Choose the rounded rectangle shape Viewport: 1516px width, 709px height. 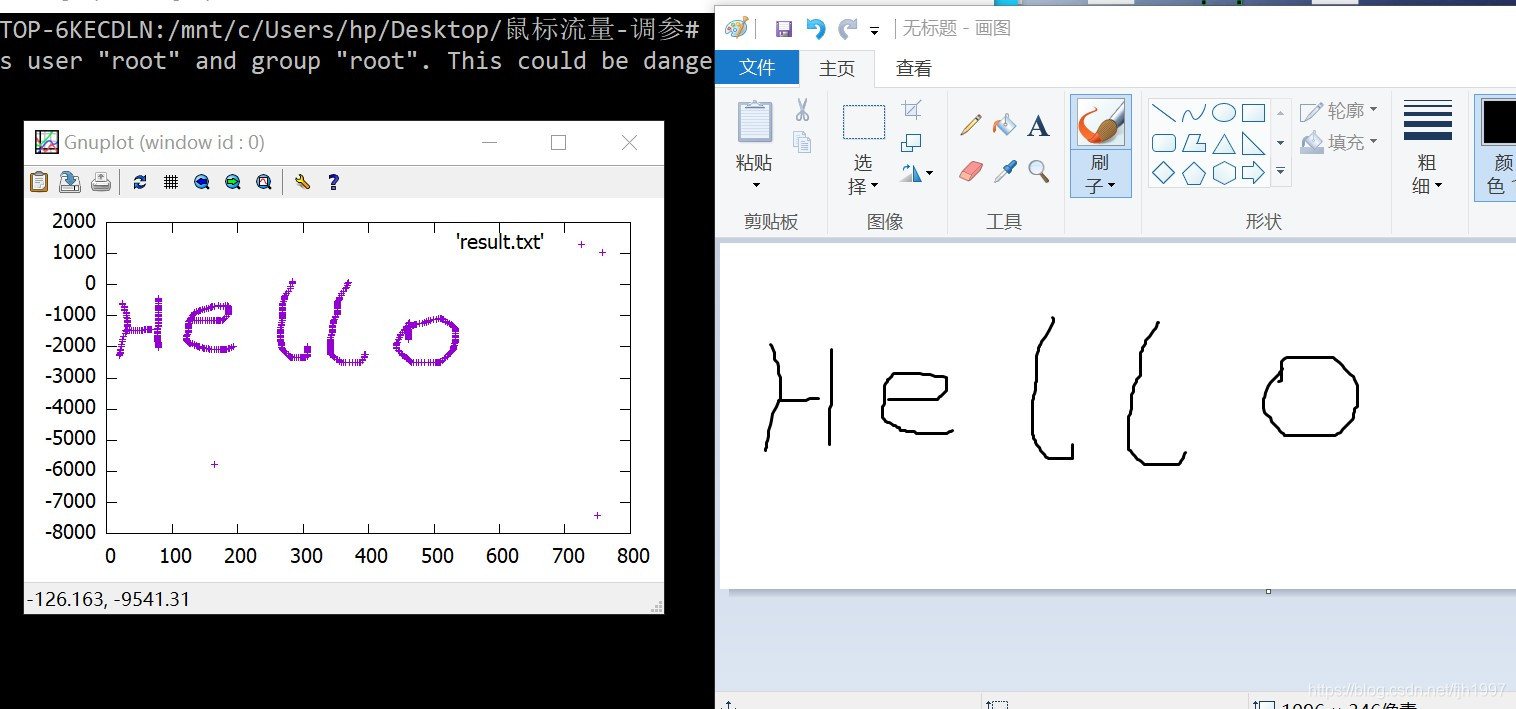click(x=1163, y=143)
